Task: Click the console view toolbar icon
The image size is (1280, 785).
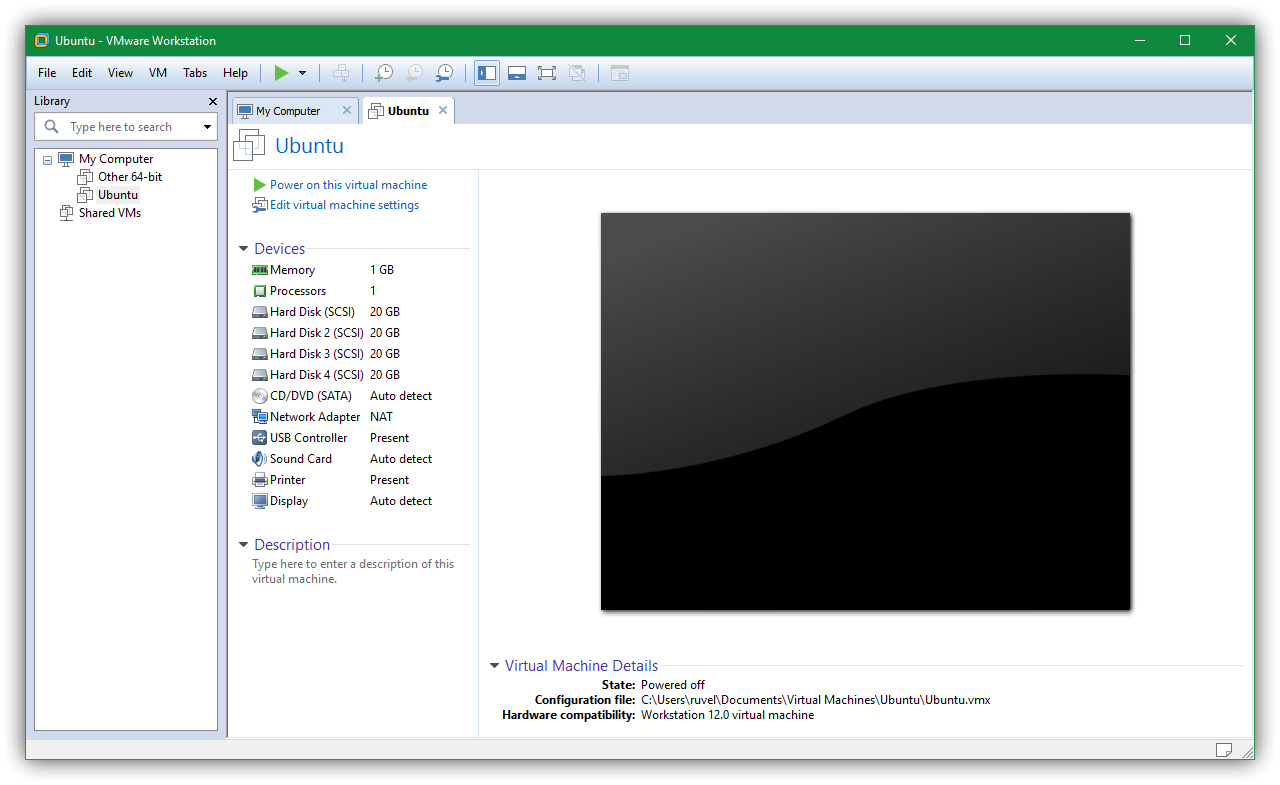Action: pos(620,73)
